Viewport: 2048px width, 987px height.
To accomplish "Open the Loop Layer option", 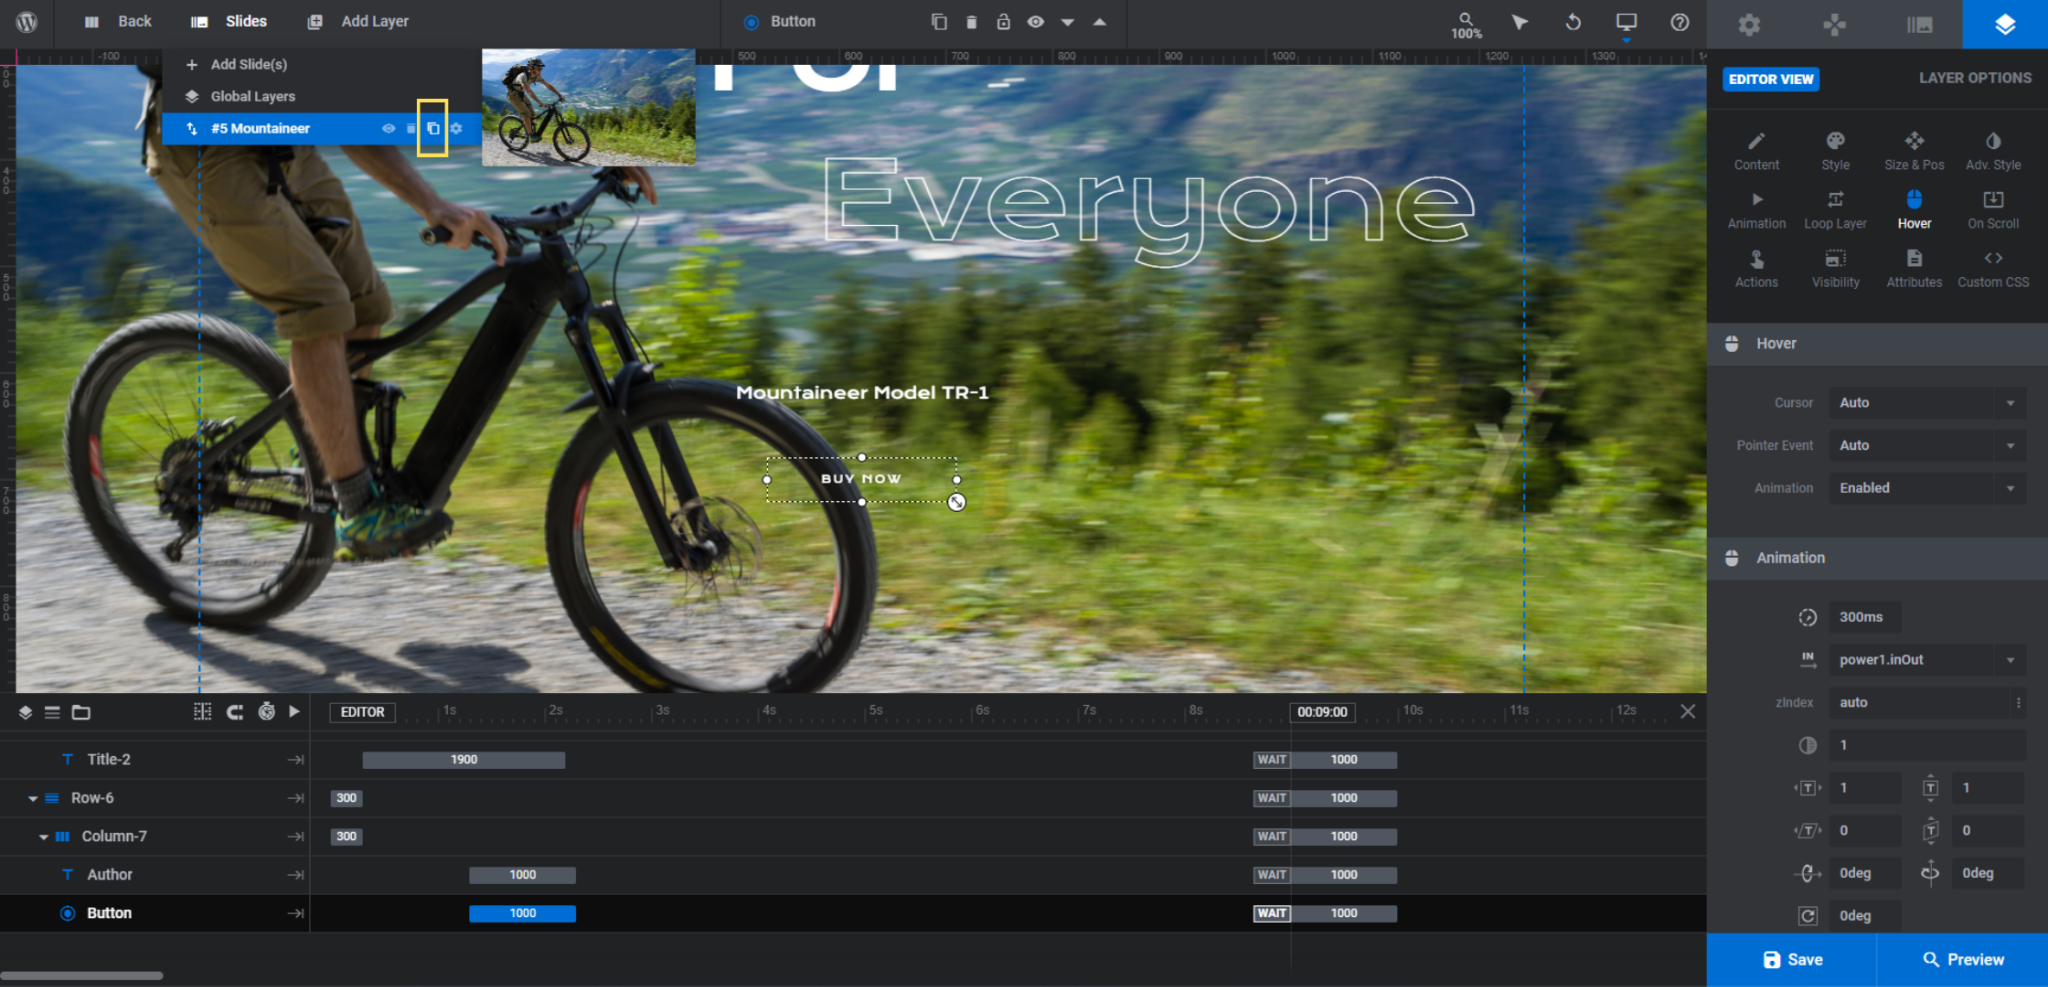I will [x=1835, y=210].
